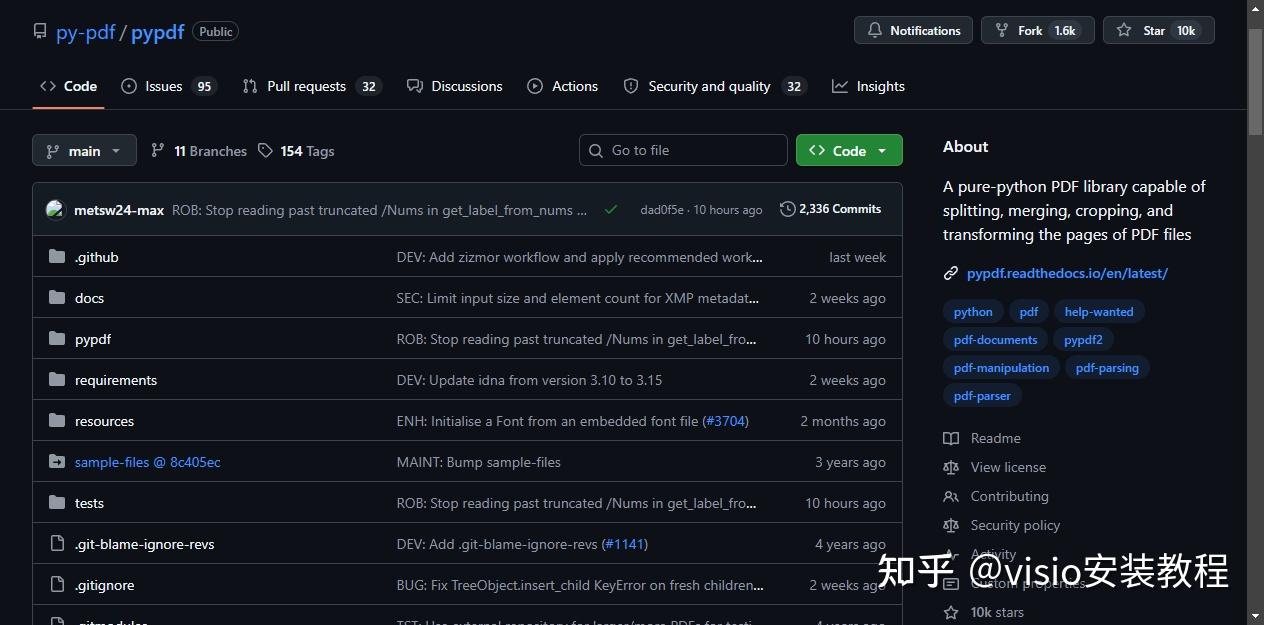Click the metsw24-max avatar image
1264x625 pixels.
(x=55, y=210)
